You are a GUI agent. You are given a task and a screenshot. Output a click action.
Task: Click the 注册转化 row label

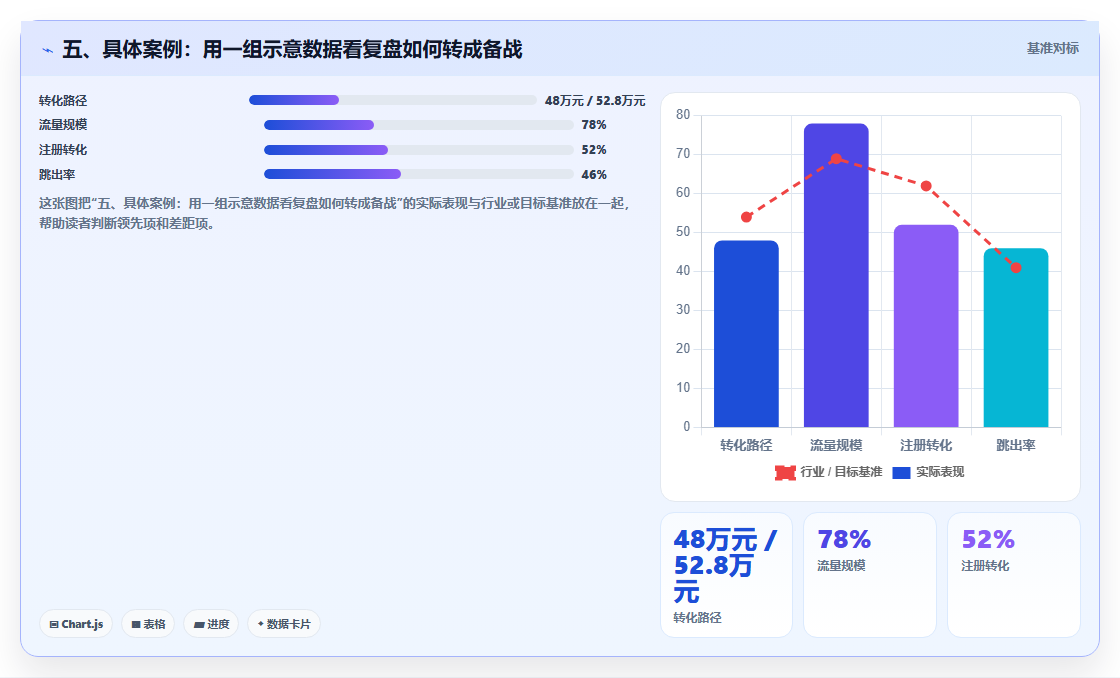(x=63, y=150)
